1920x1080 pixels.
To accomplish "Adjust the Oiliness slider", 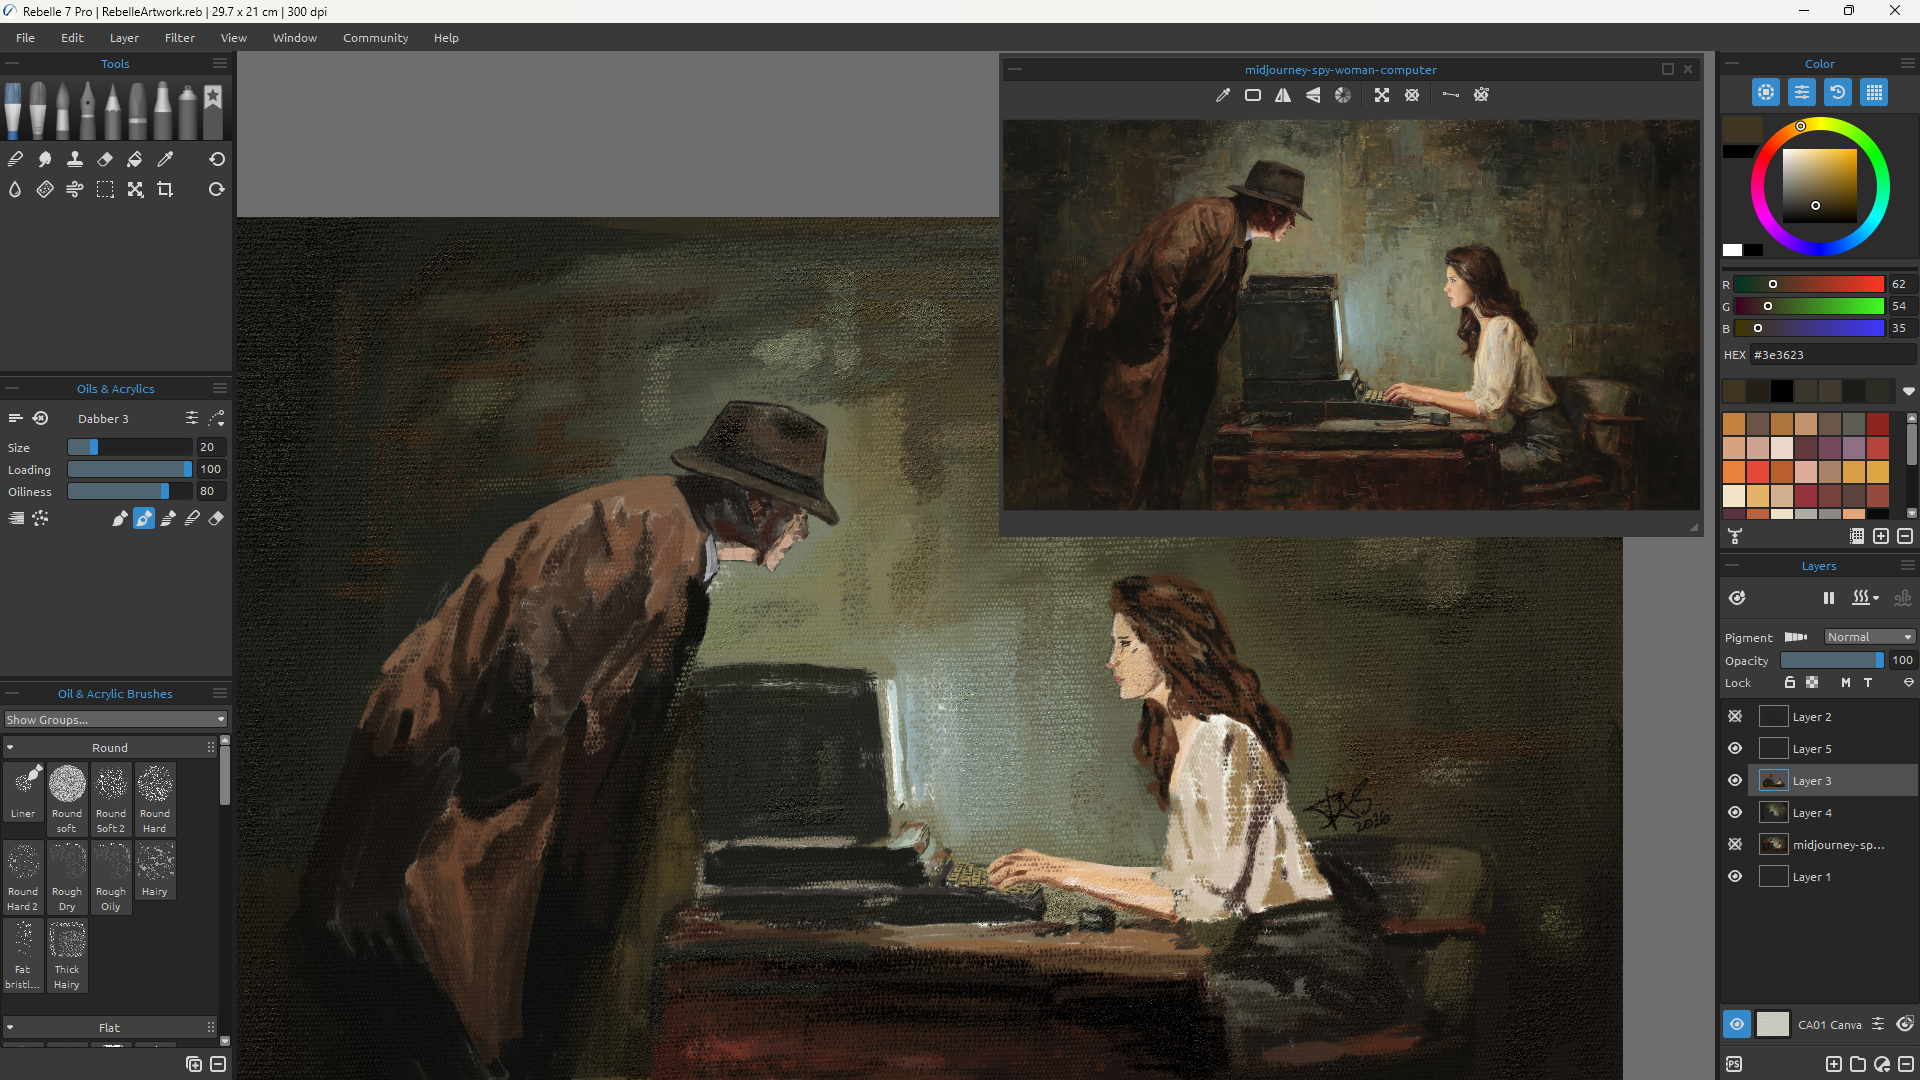I will click(130, 491).
